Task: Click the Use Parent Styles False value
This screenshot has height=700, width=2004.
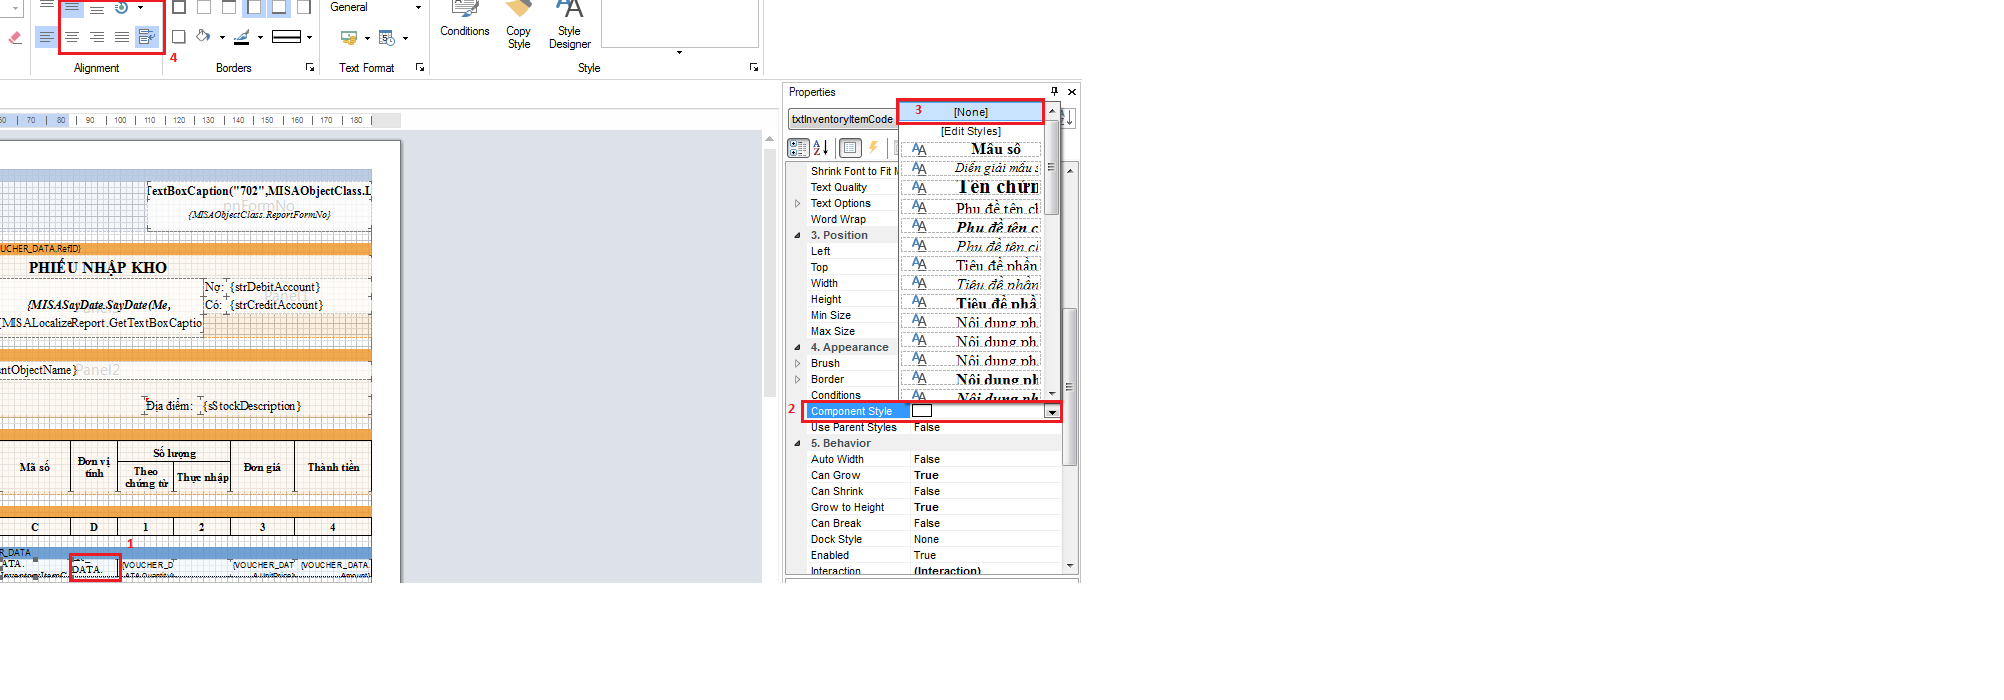Action: tap(927, 427)
